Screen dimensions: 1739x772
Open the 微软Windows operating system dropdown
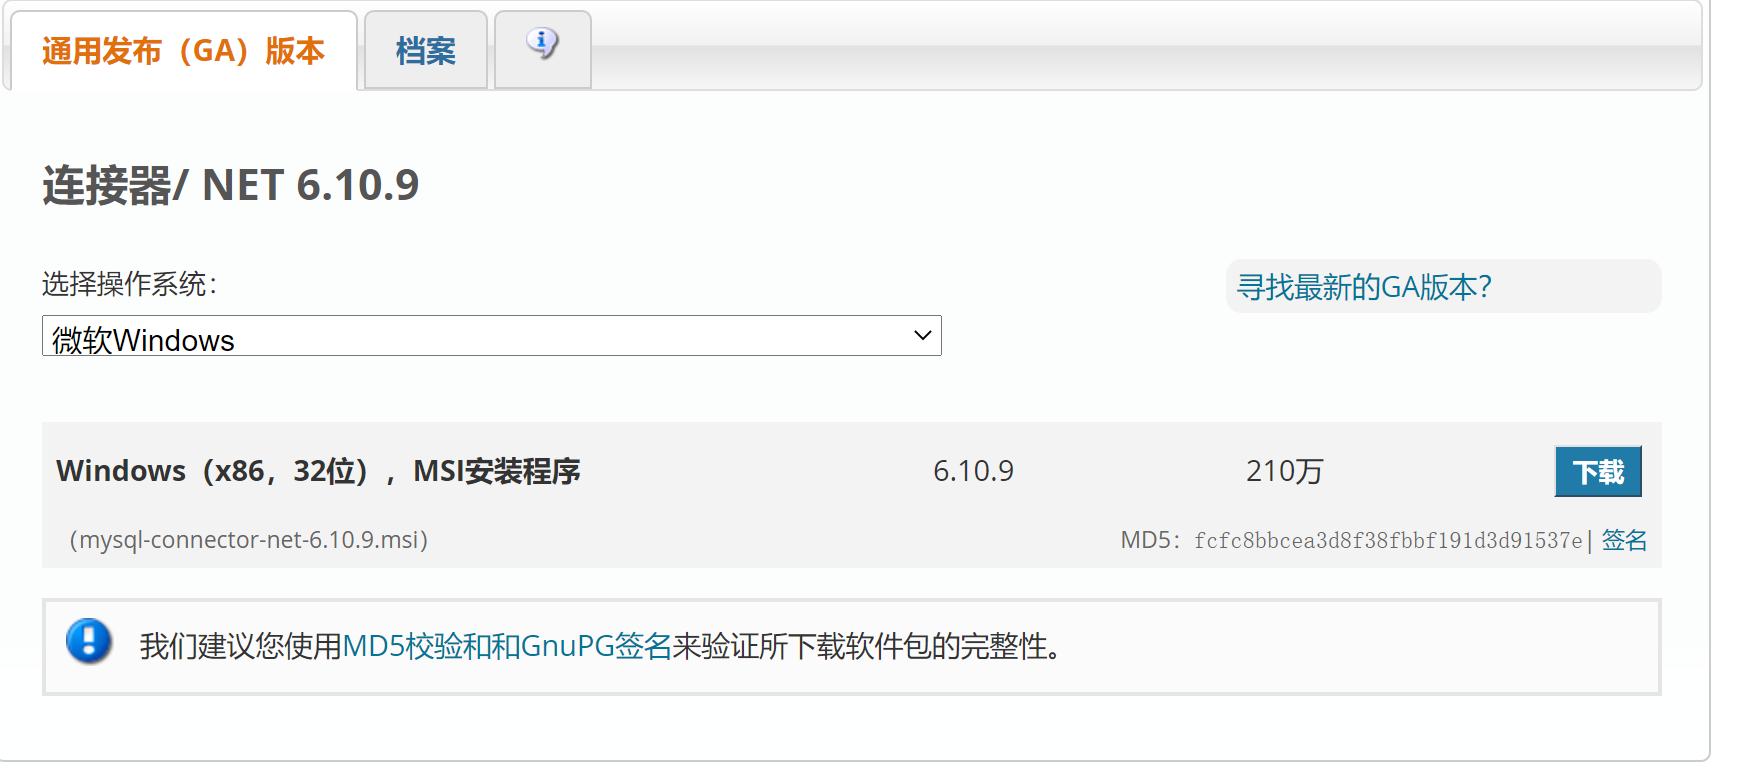point(492,336)
